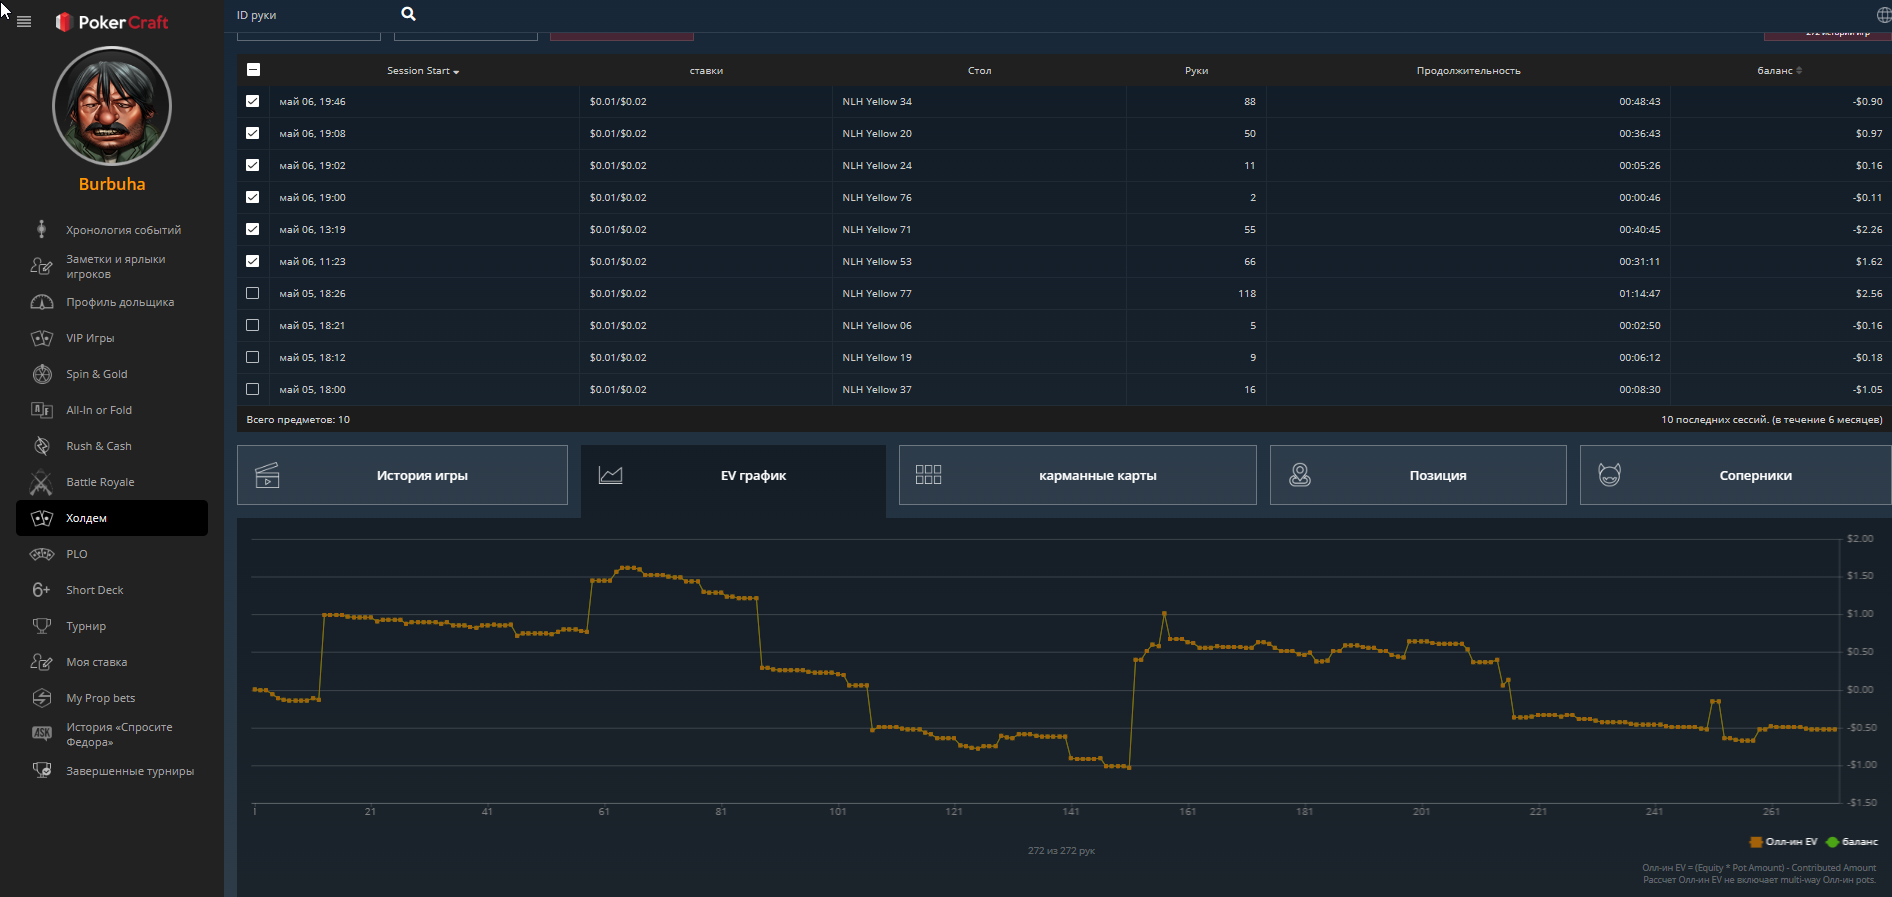Open Соперники tab
Screen dimensions: 1892x897
coord(1736,475)
